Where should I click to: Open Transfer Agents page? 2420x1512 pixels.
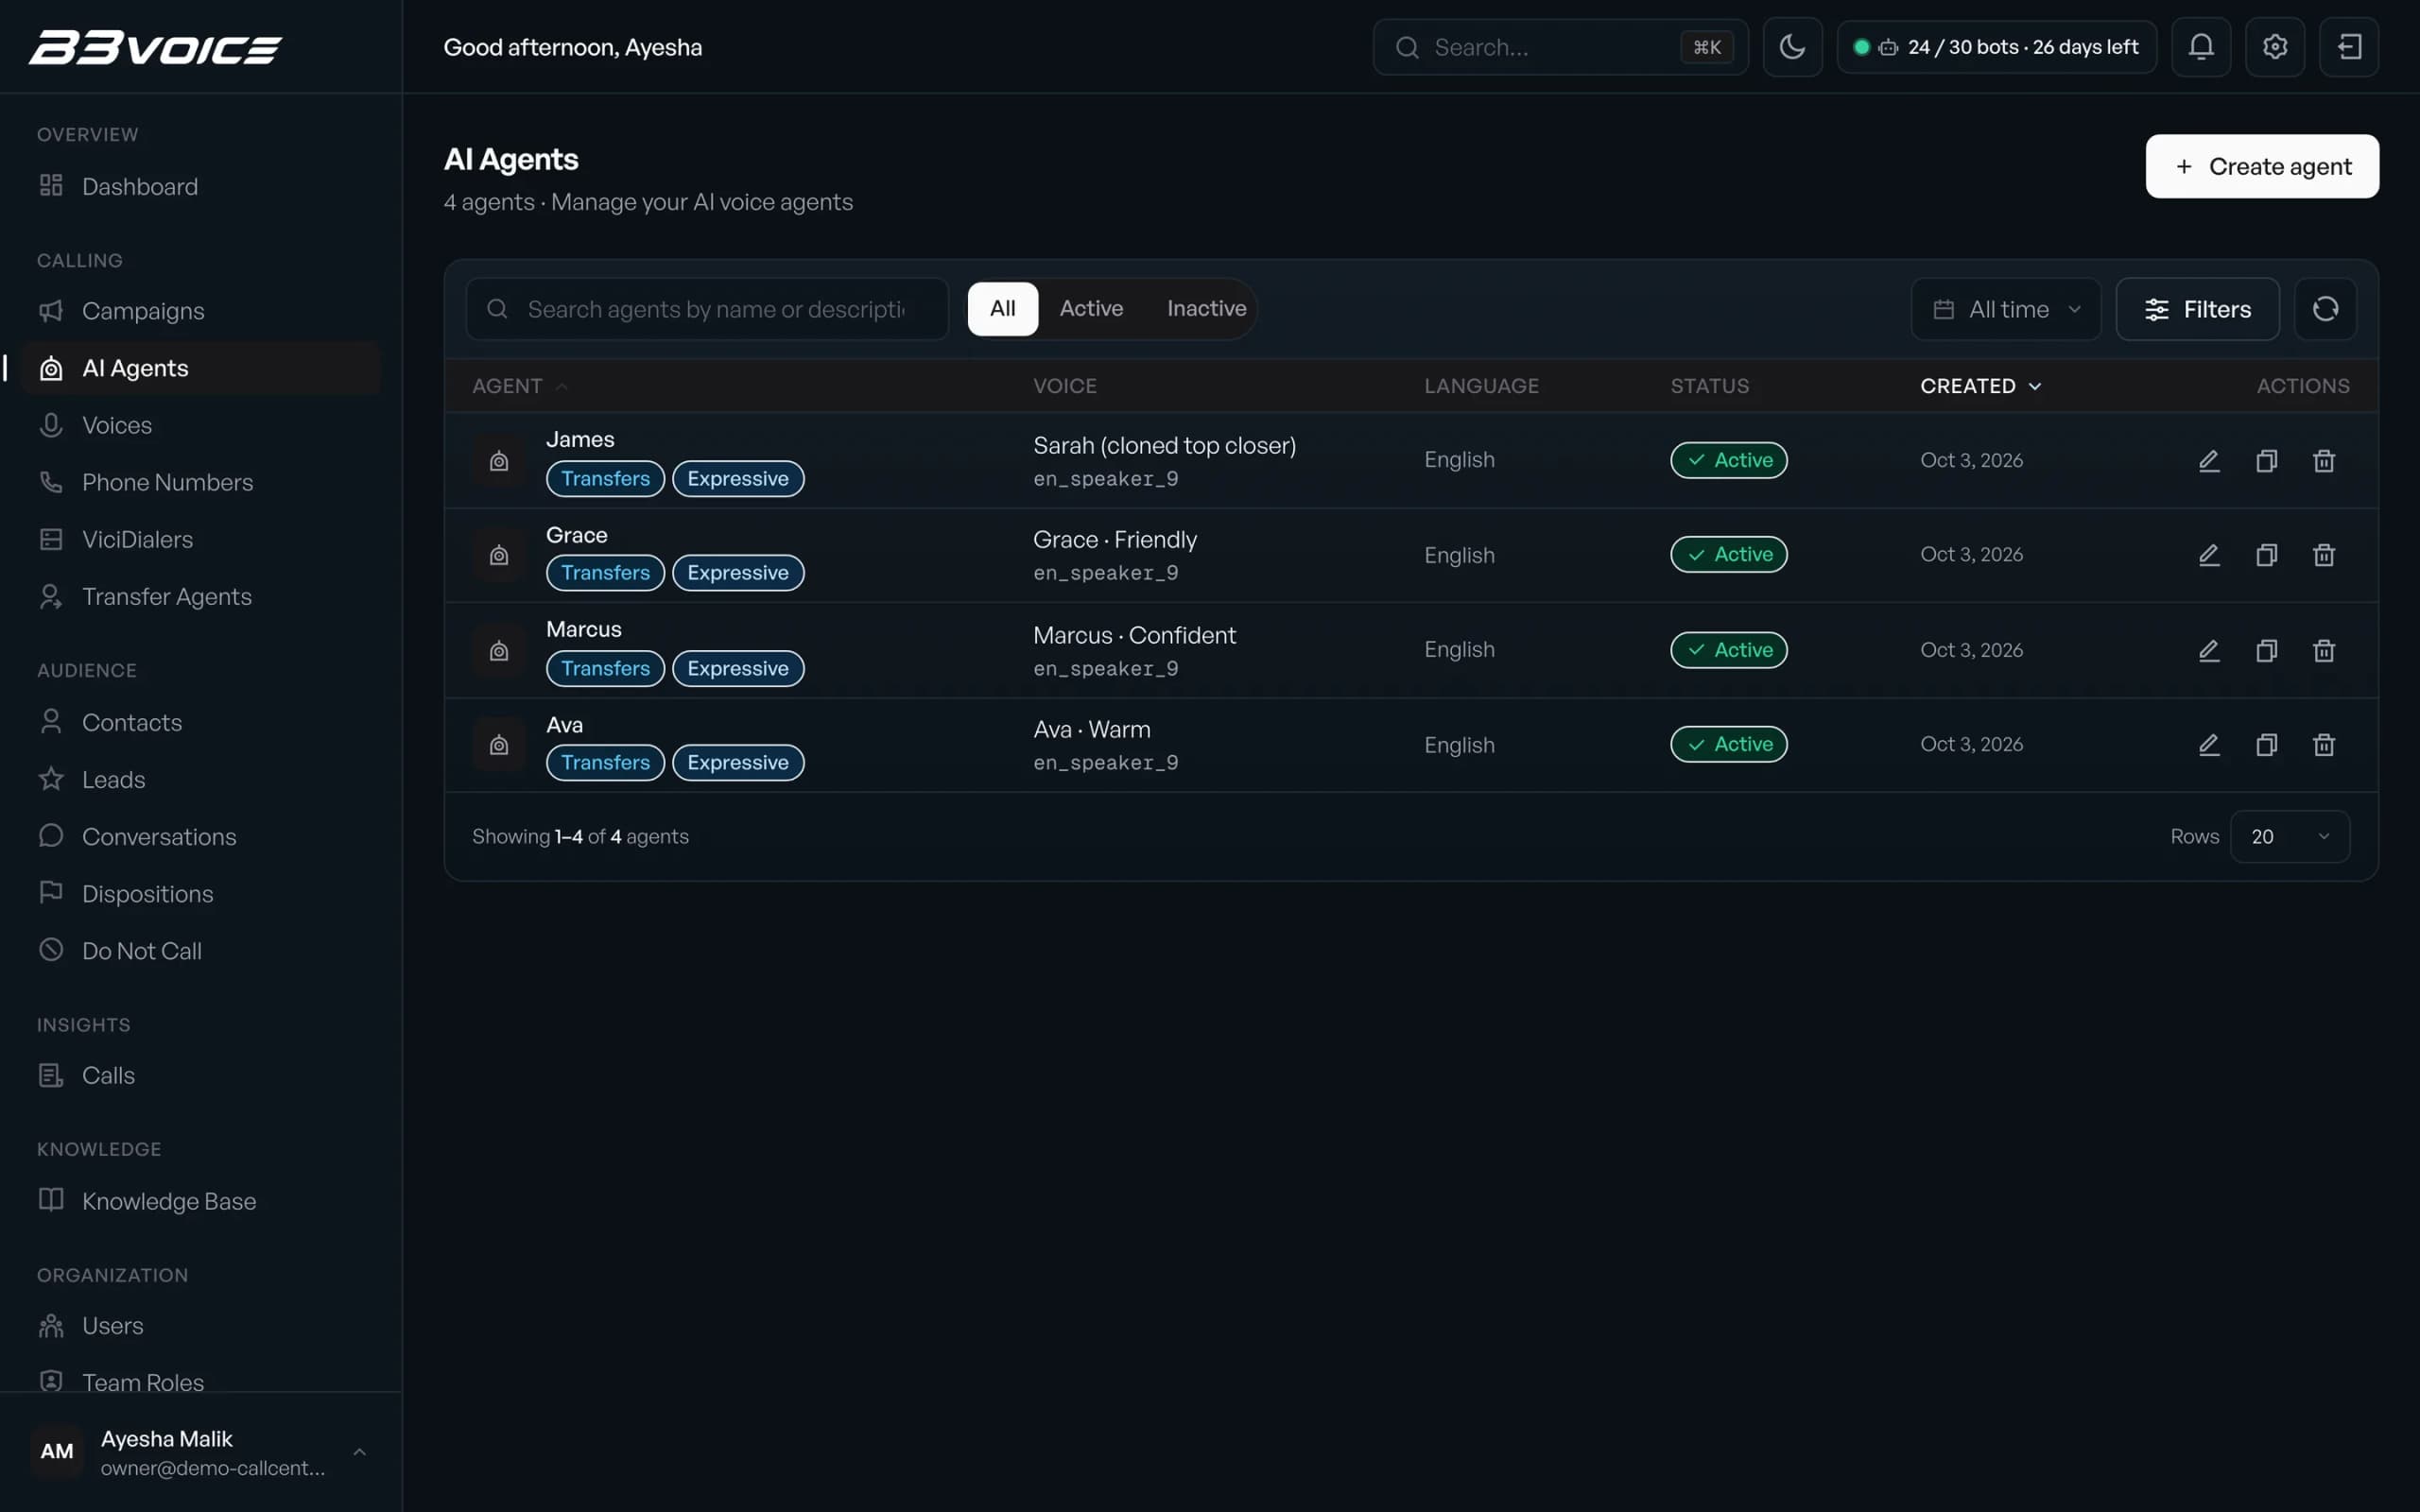(200, 596)
